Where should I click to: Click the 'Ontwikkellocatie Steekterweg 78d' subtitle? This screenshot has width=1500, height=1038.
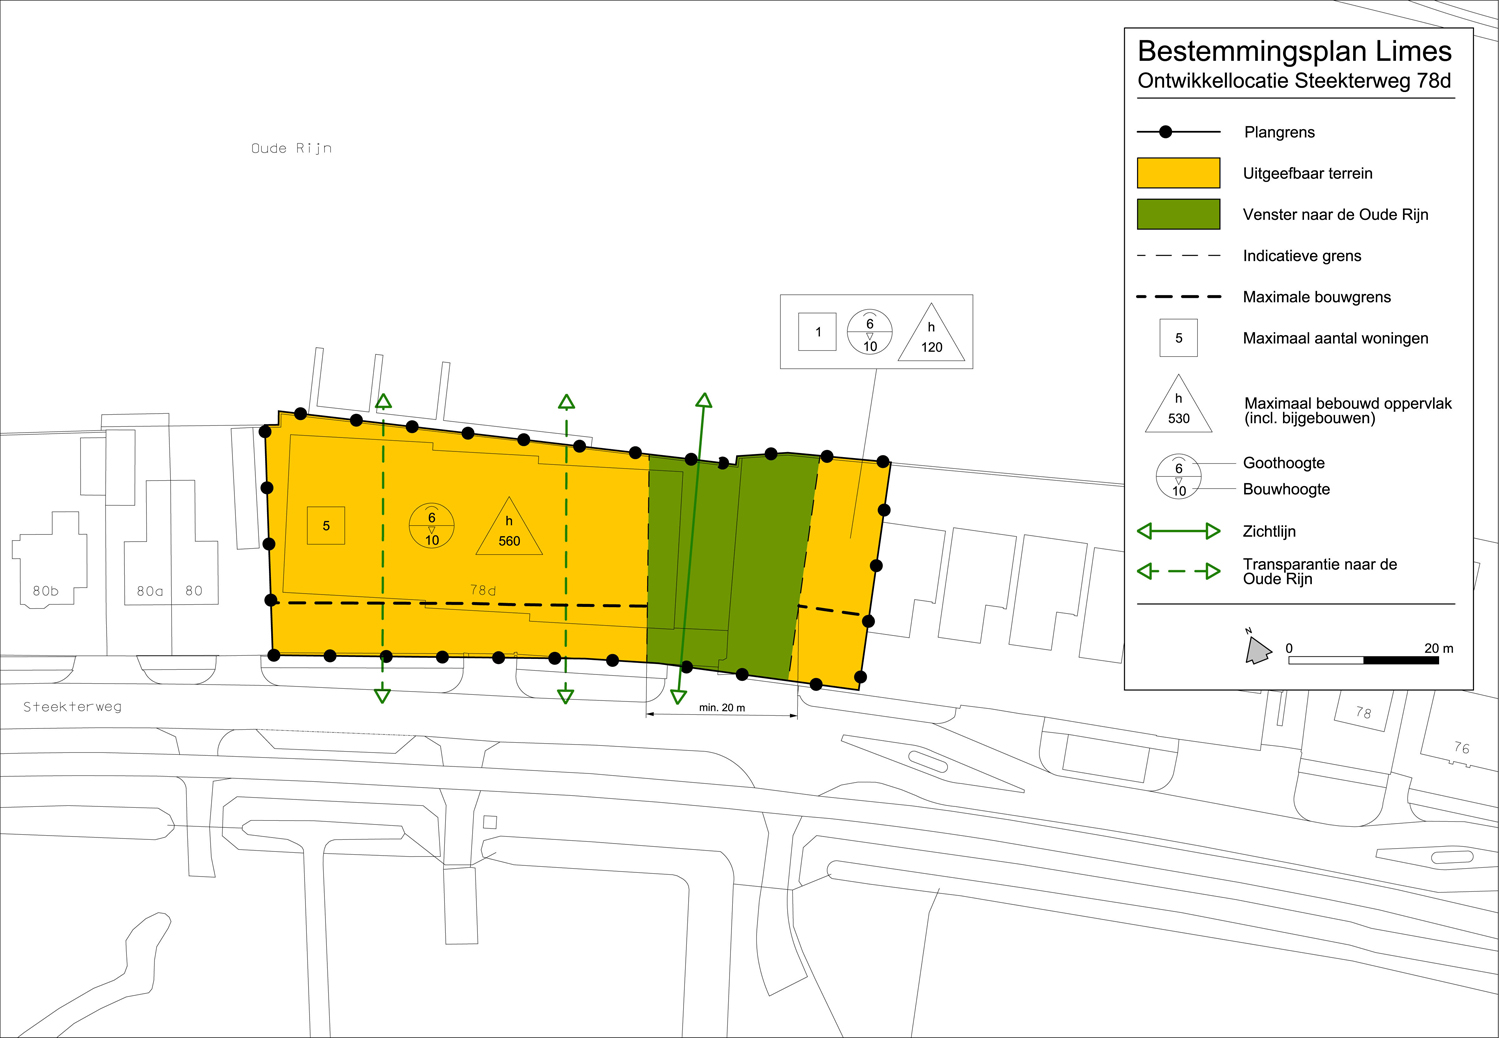(1294, 81)
